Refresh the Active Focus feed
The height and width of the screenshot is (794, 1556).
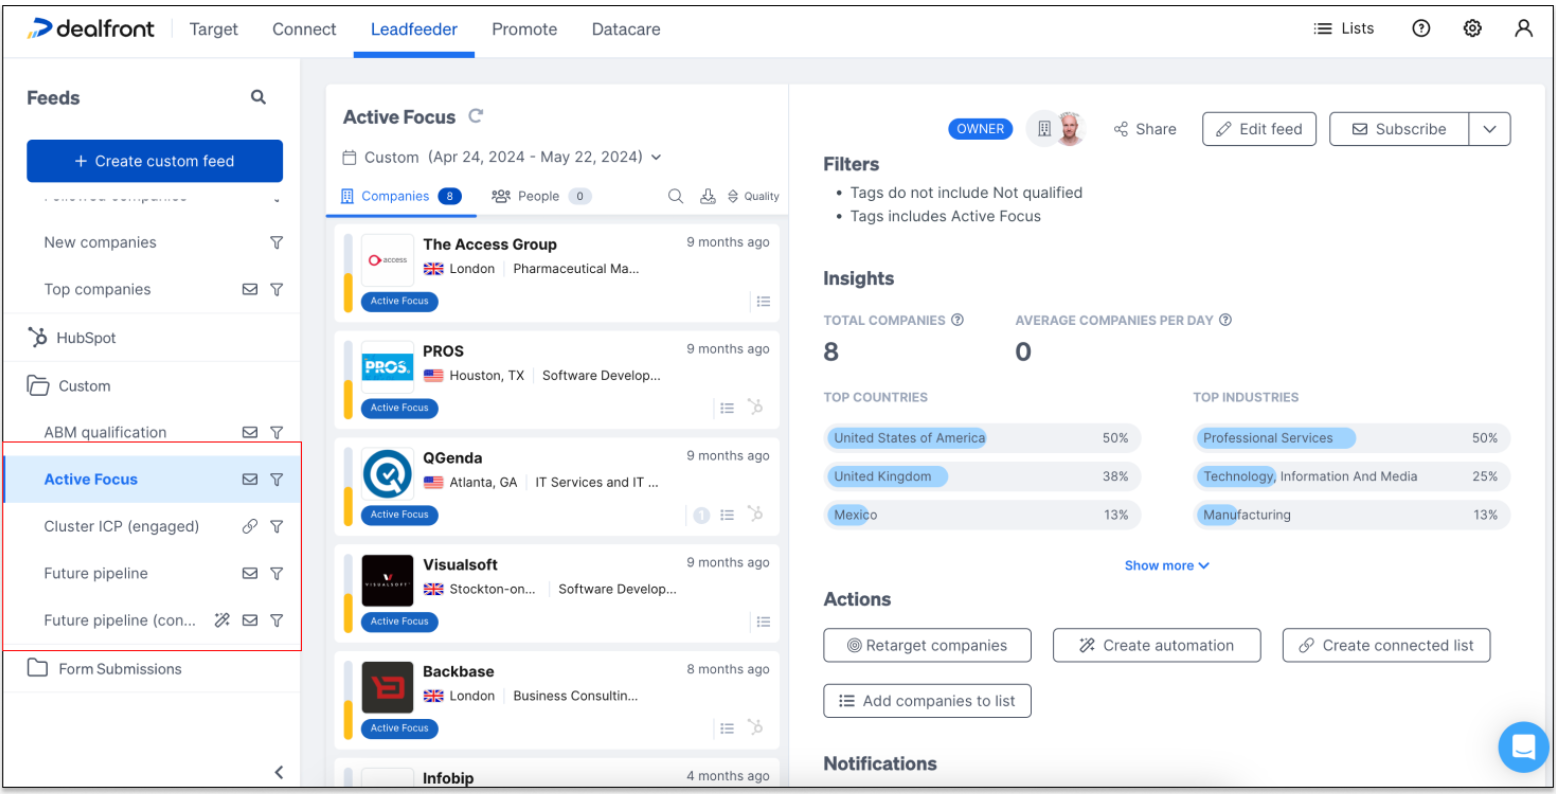[476, 116]
